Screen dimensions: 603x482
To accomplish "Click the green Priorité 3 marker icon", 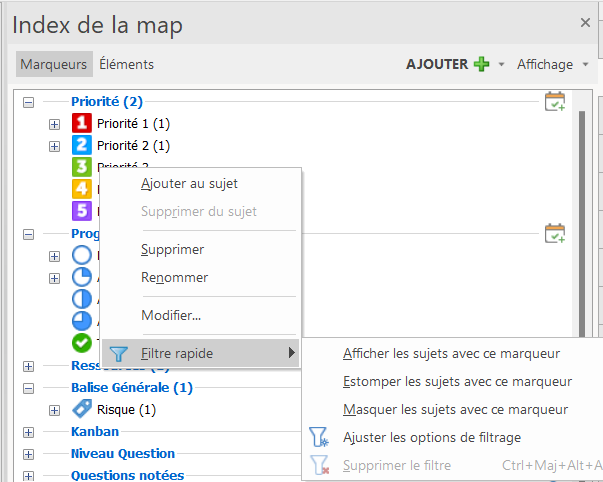I will (82, 167).
